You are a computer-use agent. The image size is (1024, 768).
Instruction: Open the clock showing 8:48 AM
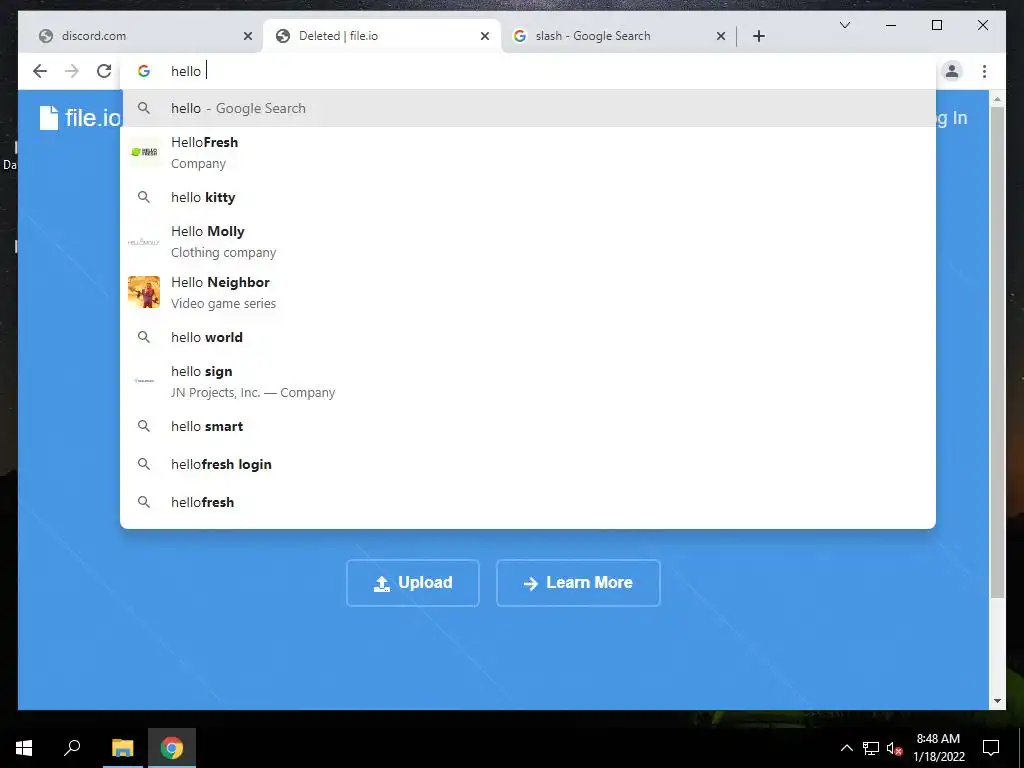coord(938,748)
